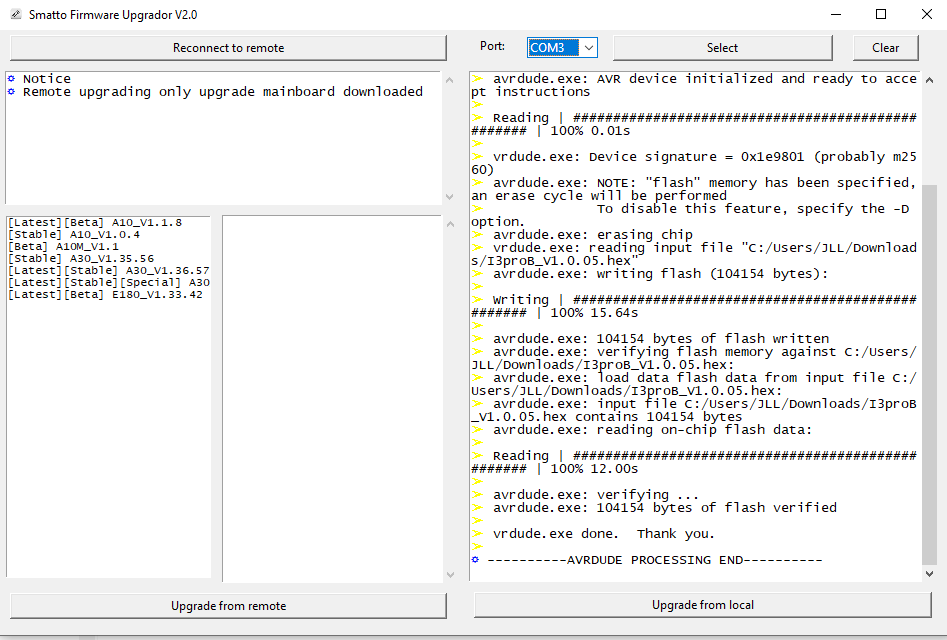Click the Reconnect to remote button
This screenshot has width=947, height=640.
228,48
